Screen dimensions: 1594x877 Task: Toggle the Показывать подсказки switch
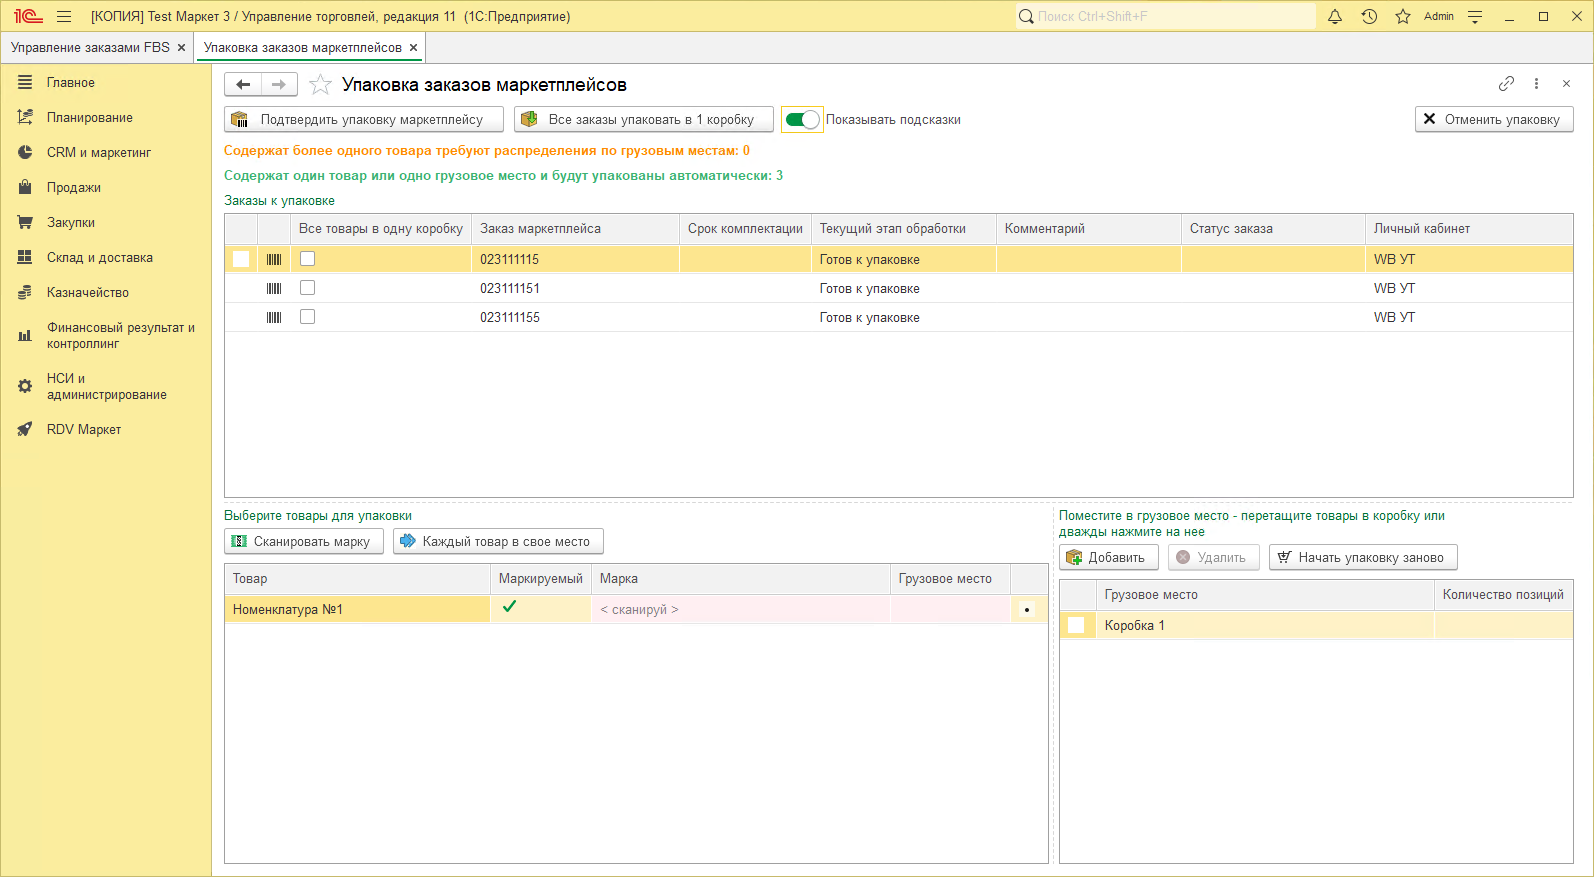pos(802,120)
